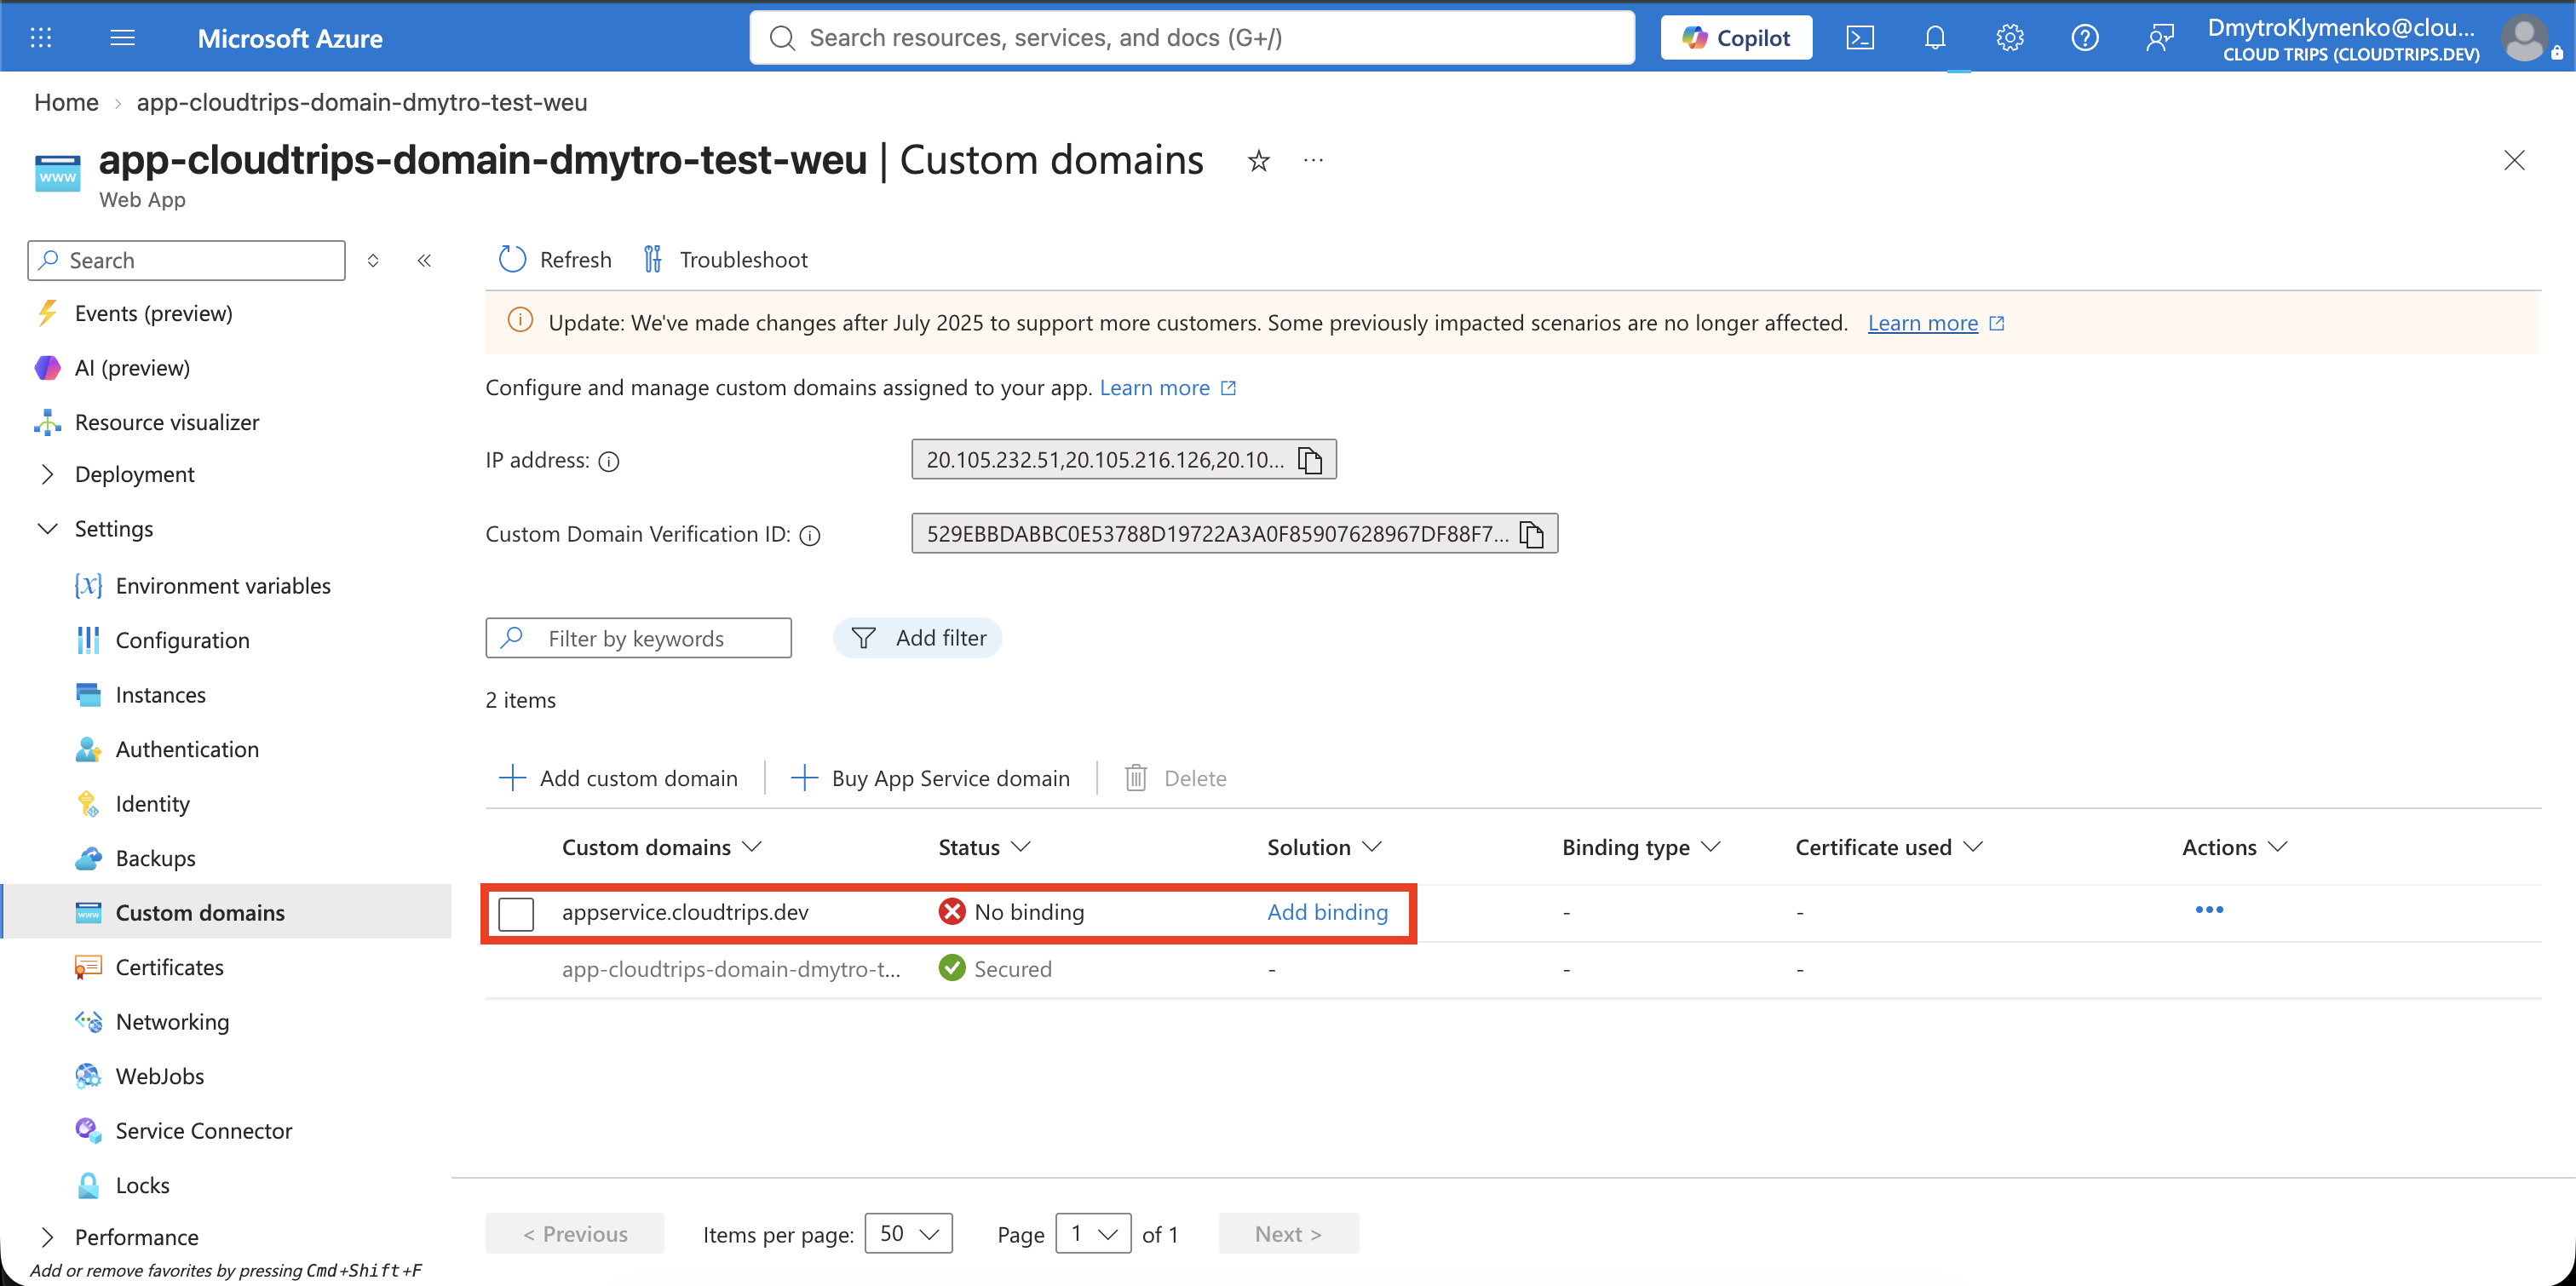The height and width of the screenshot is (1286, 2576).
Task: Open Authentication in sidebar
Action: (x=187, y=749)
